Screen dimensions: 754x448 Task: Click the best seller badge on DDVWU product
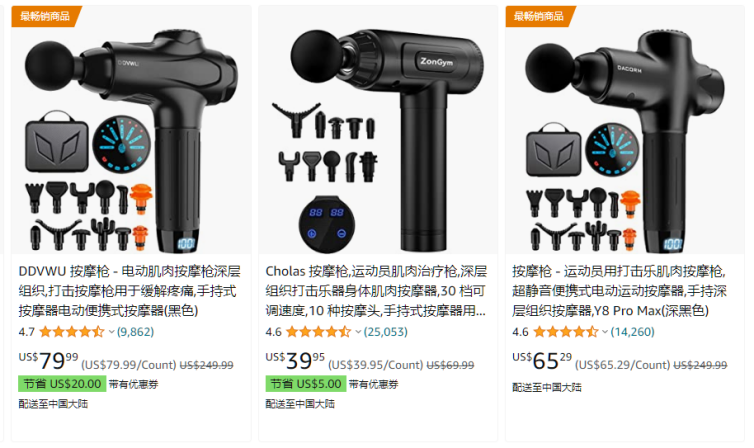click(46, 16)
